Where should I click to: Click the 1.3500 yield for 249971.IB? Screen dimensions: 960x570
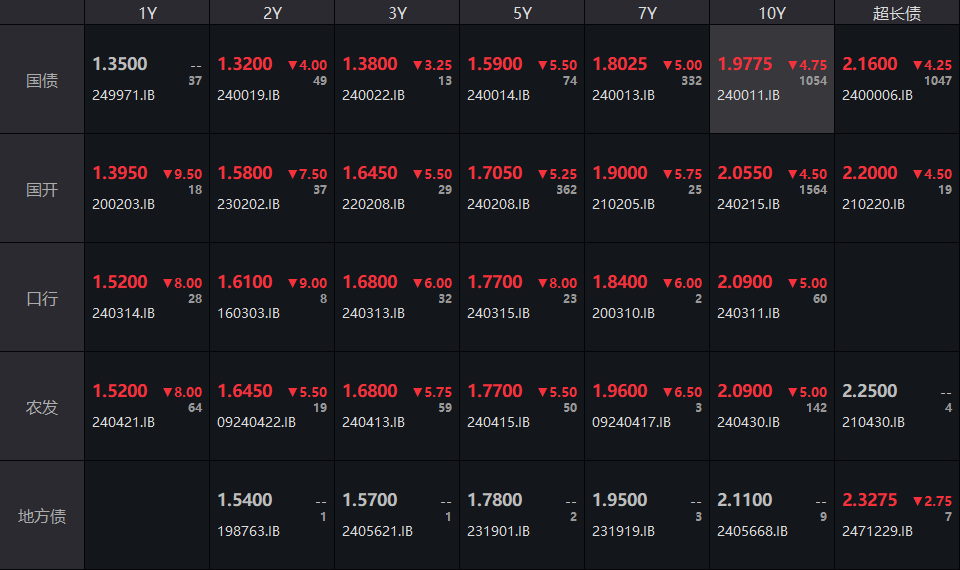click(120, 64)
